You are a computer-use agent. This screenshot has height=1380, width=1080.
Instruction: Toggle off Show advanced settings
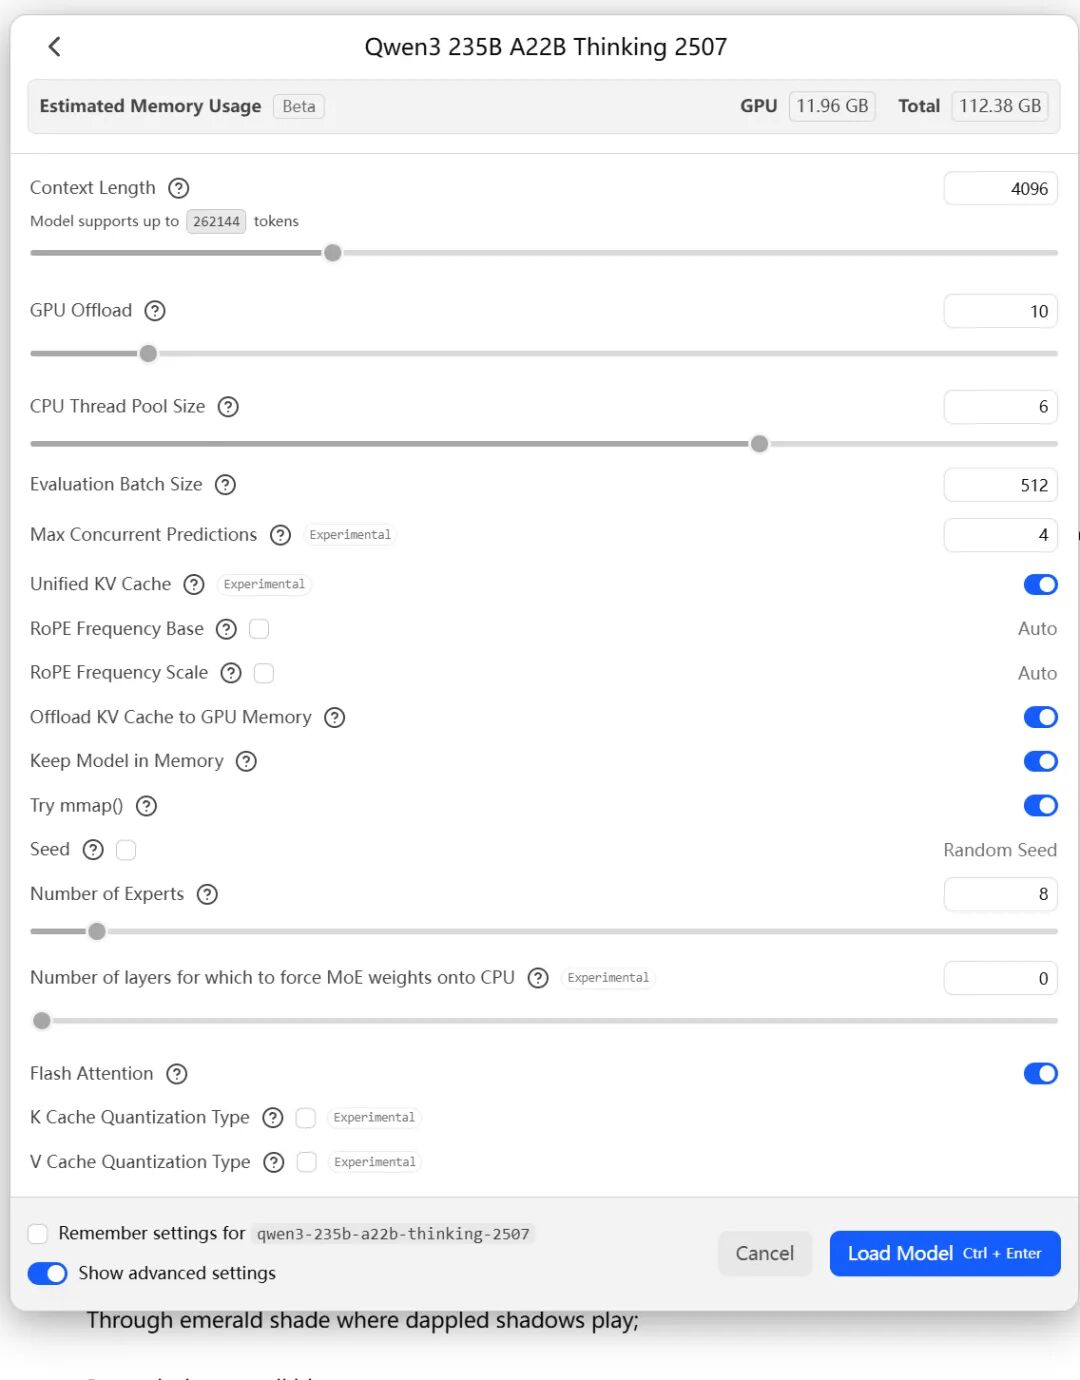(47, 1273)
